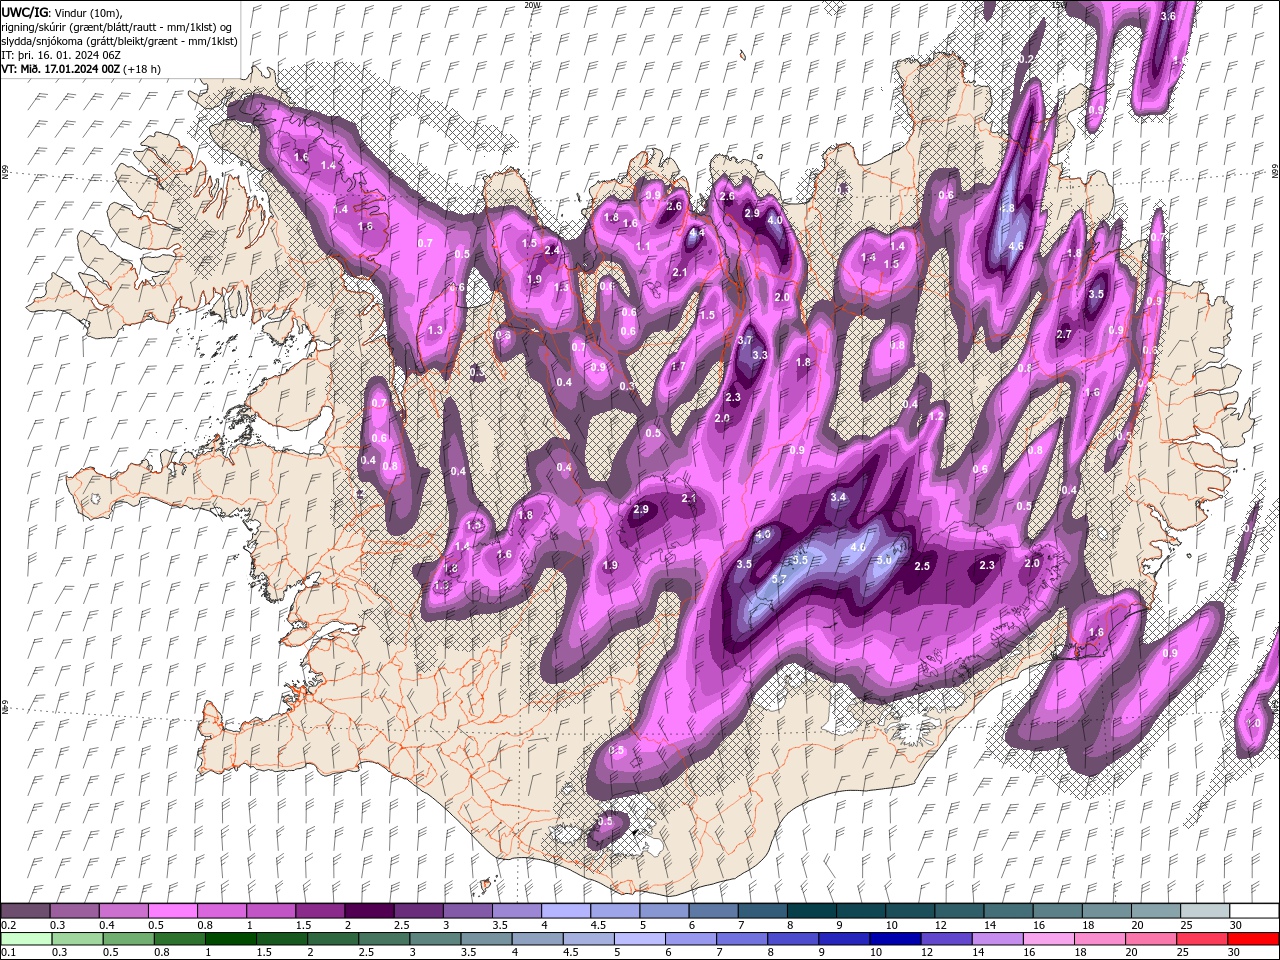1280x960 pixels.
Task: Pick the darkest green 1–1.5 rain scale swatch
Action: 231,939
